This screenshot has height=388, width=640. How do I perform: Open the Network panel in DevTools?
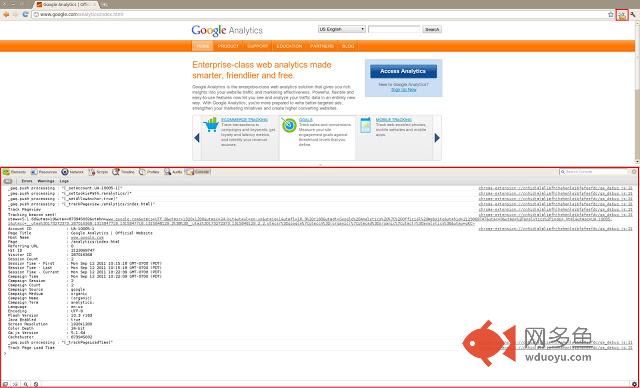pyautogui.click(x=72, y=172)
